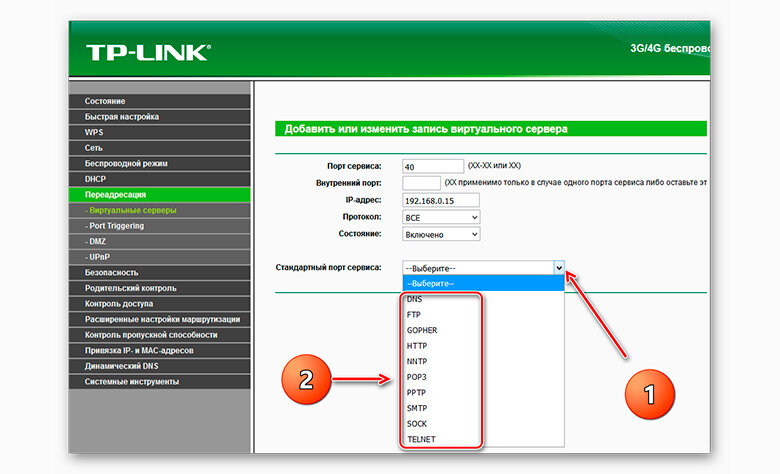The image size is (780, 474).
Task: Choose PPTP from the list
Action: (483, 392)
